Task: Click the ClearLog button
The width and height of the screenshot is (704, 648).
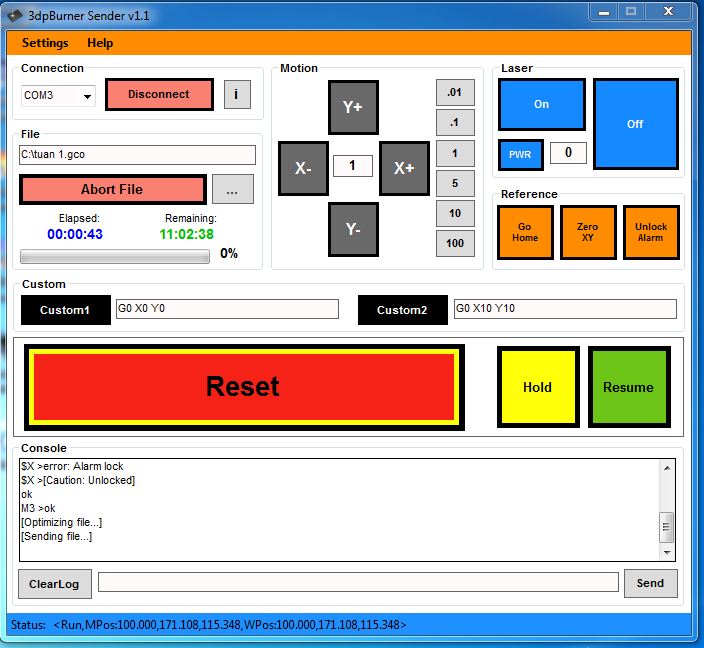Action: pyautogui.click(x=54, y=584)
